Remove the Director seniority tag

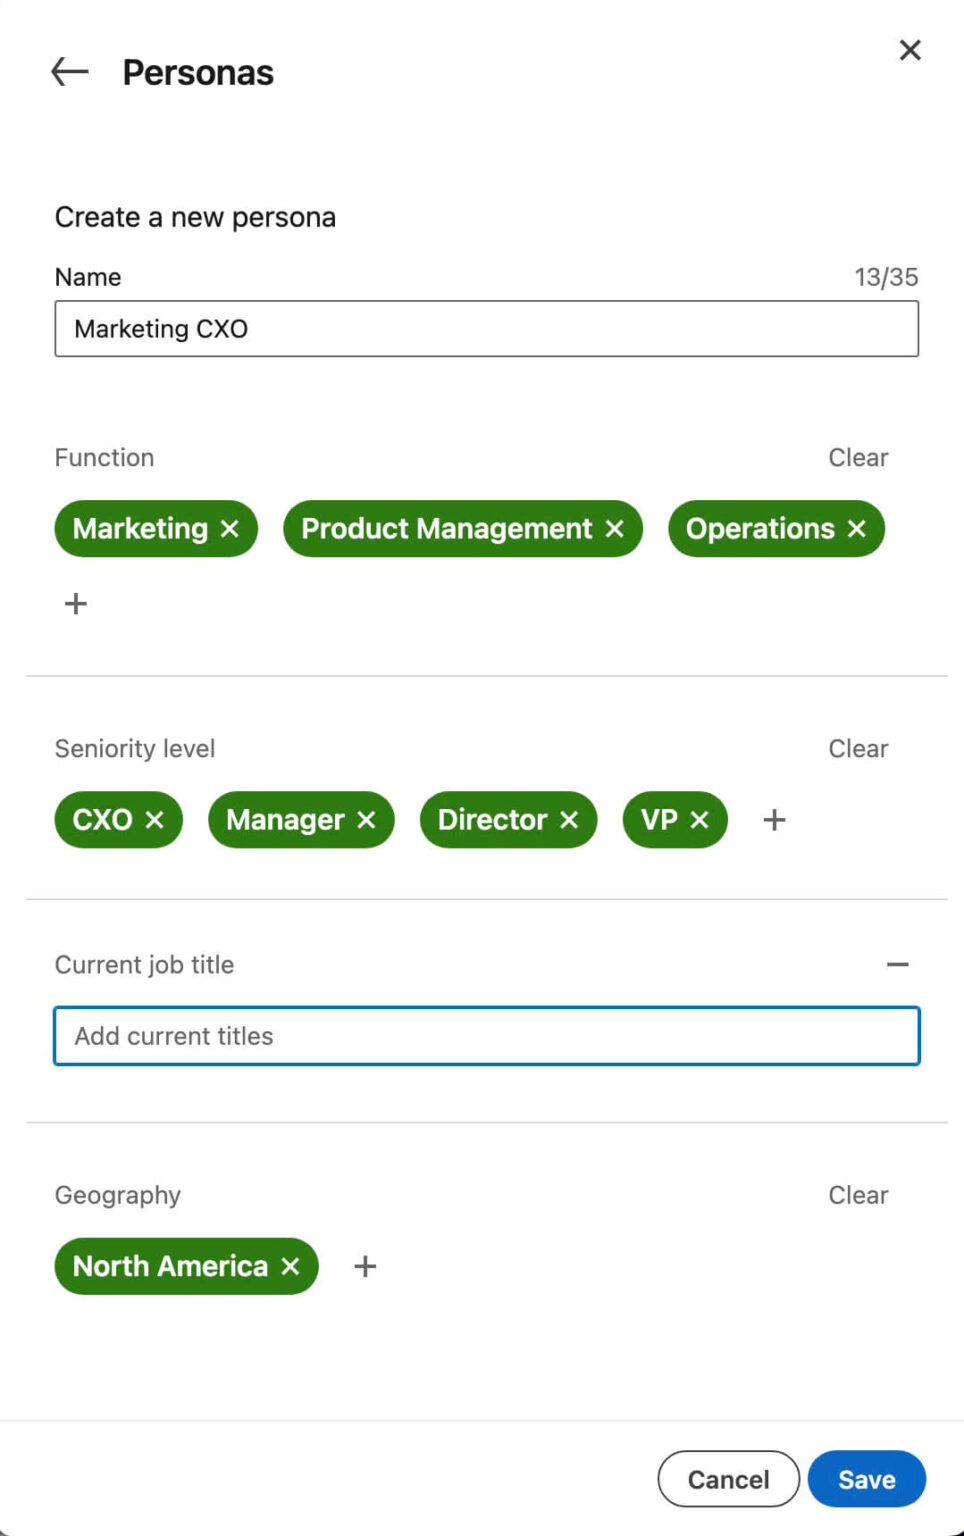click(x=570, y=819)
